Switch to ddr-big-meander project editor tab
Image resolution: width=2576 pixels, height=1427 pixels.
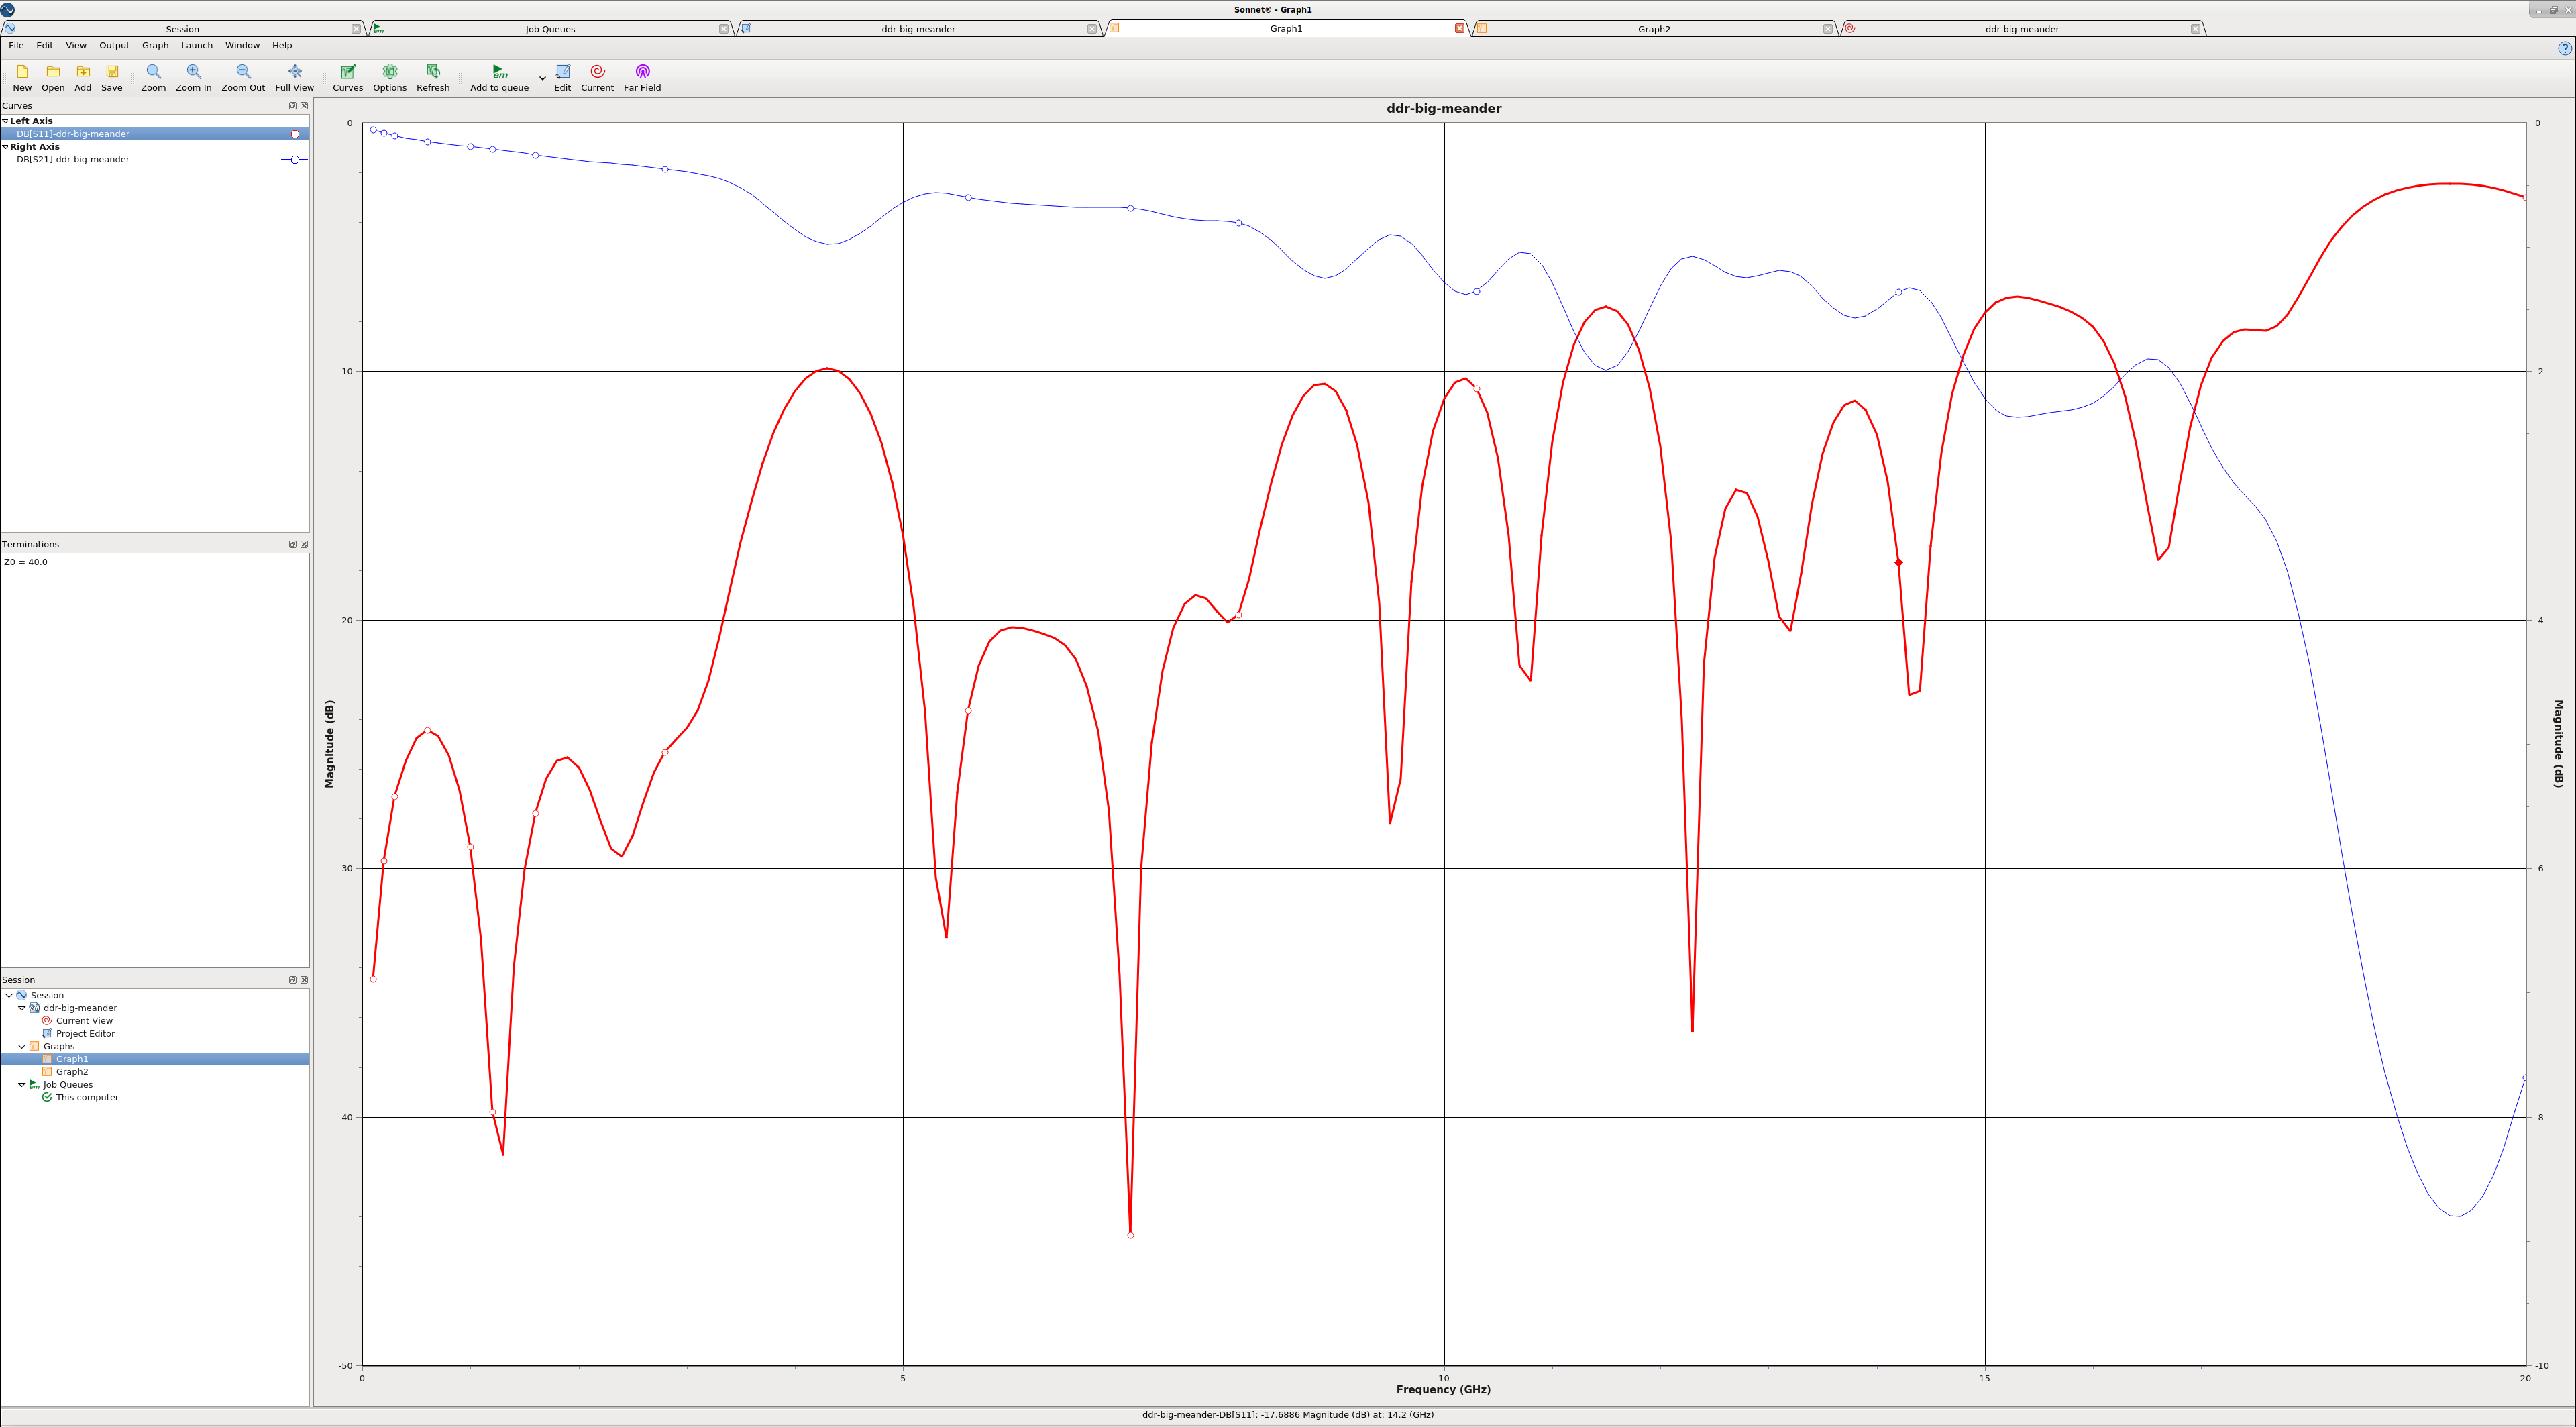pyautogui.click(x=918, y=29)
